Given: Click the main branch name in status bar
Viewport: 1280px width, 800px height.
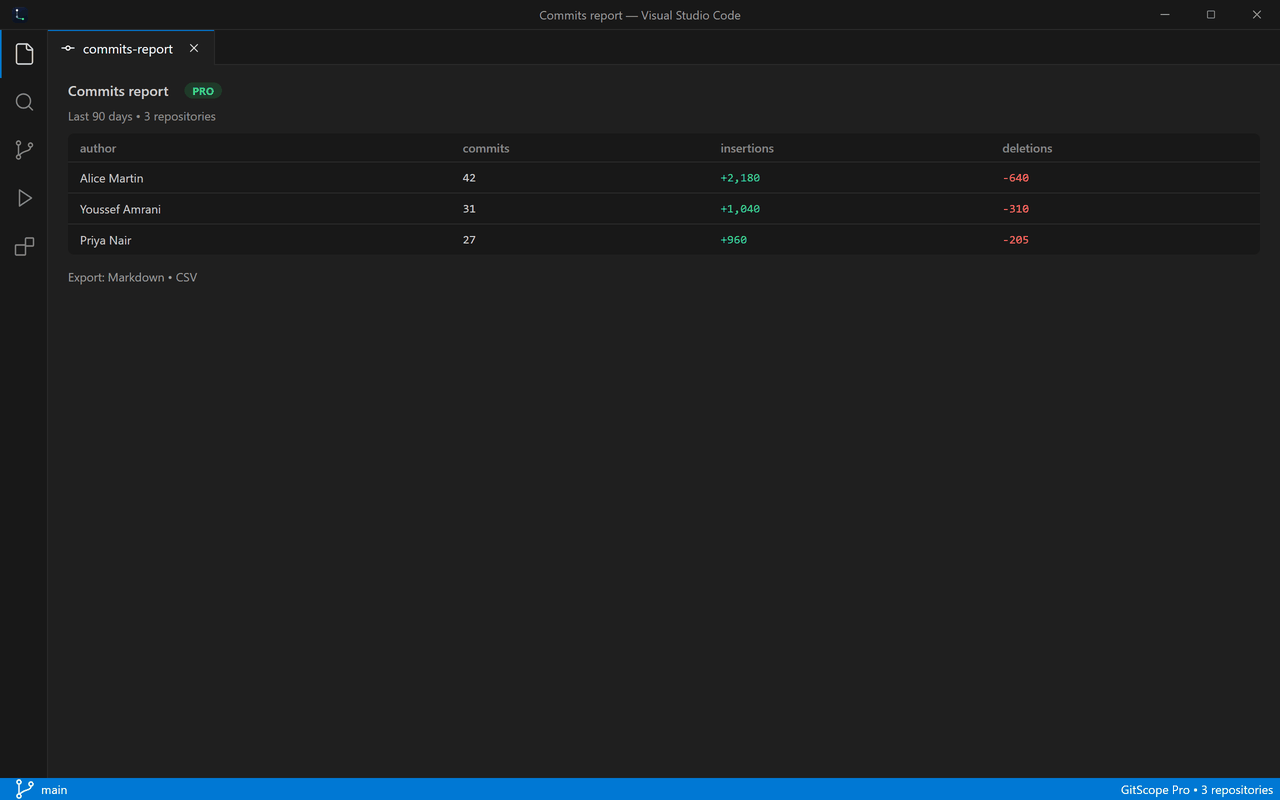Looking at the screenshot, I should coord(54,790).
